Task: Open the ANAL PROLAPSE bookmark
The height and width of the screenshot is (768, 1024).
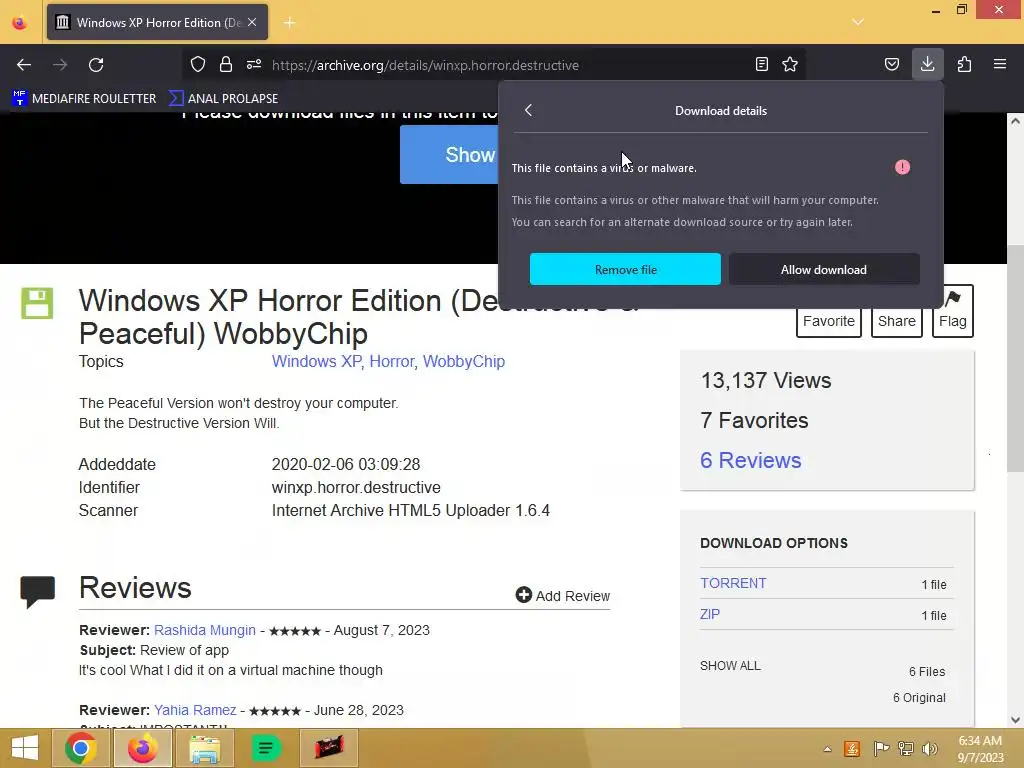Action: coord(223,98)
